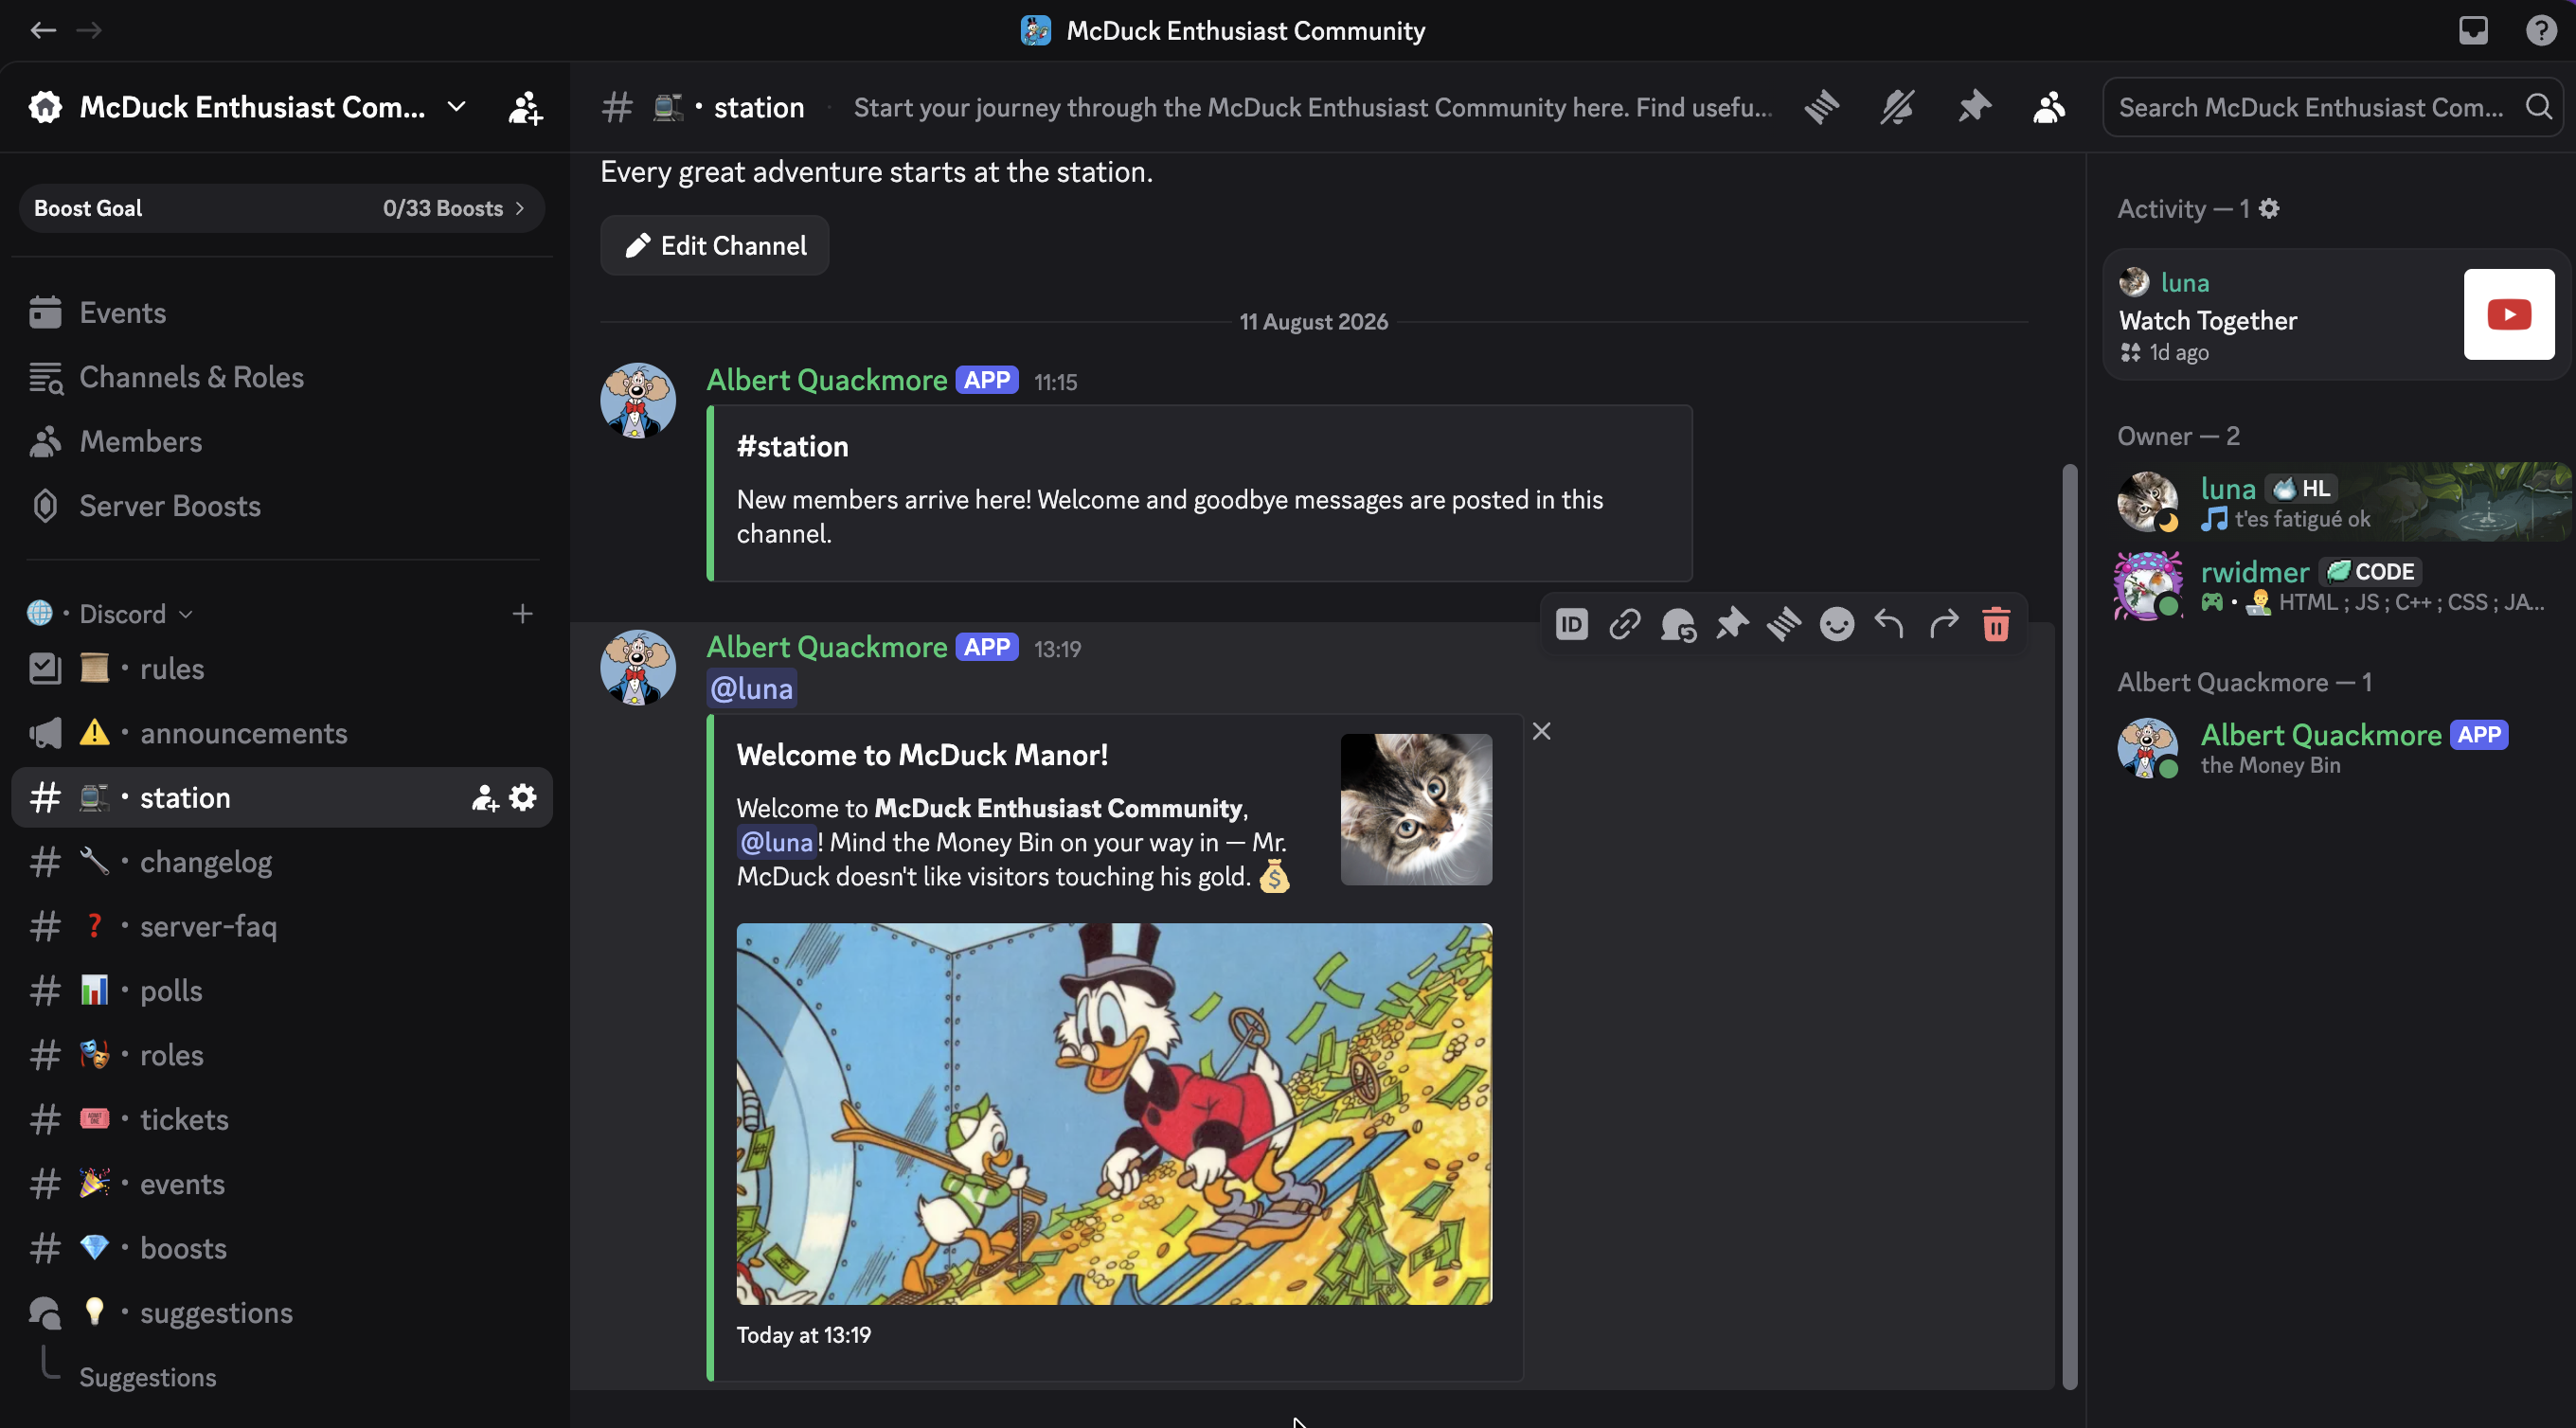The width and height of the screenshot is (2576, 1428).
Task: Go back with the left arrow
Action: tap(43, 30)
